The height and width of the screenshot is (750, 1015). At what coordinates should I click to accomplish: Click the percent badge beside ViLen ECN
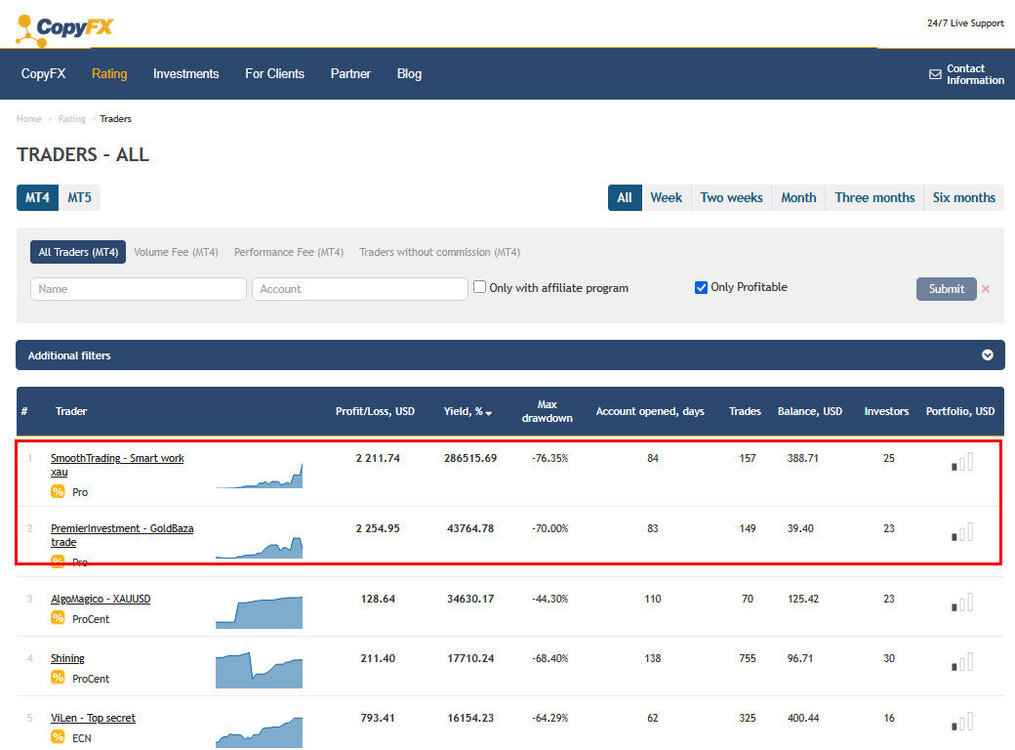58,737
